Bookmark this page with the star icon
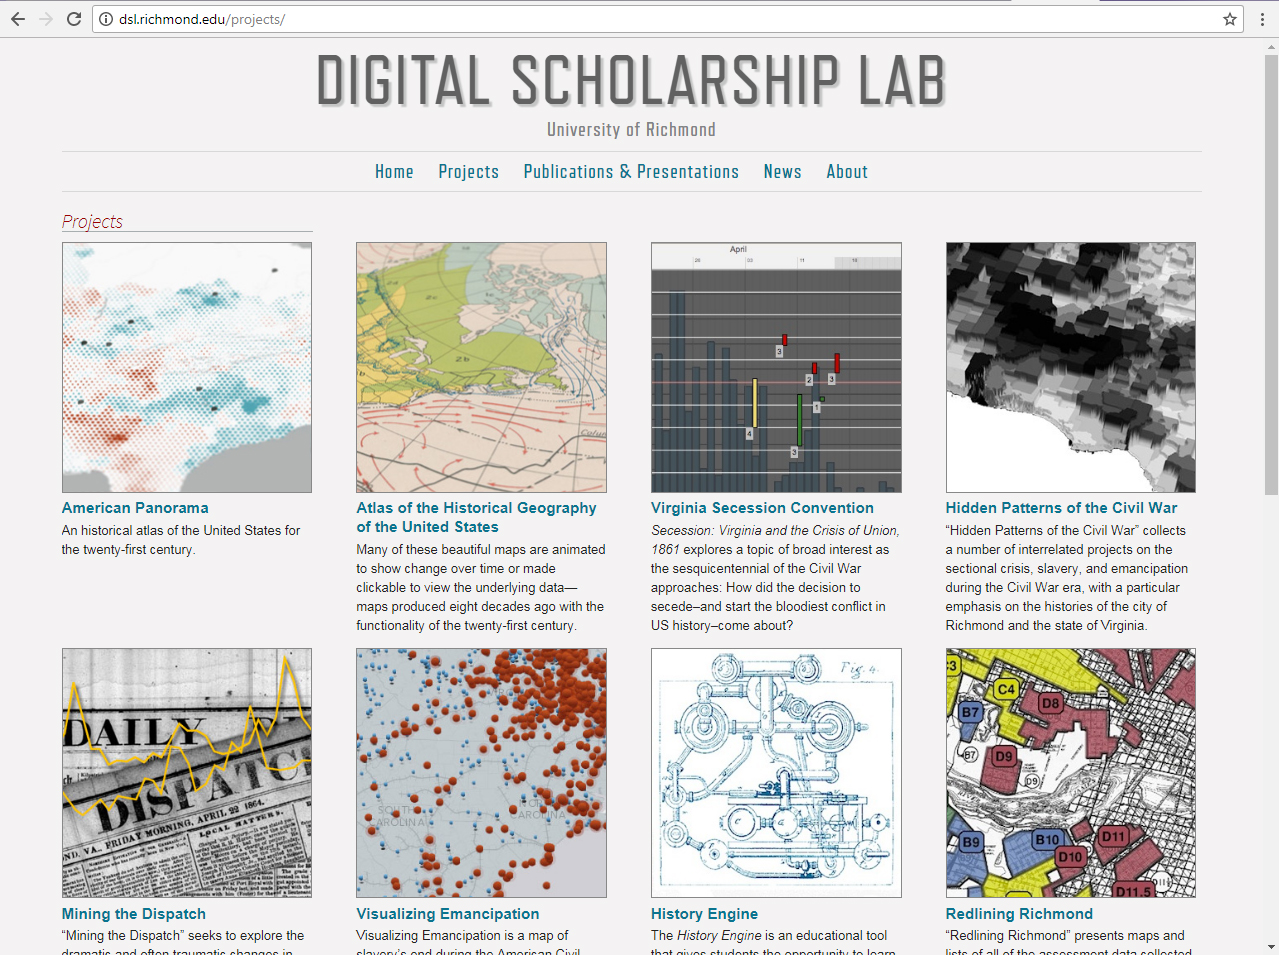1279x955 pixels. 1230,19
